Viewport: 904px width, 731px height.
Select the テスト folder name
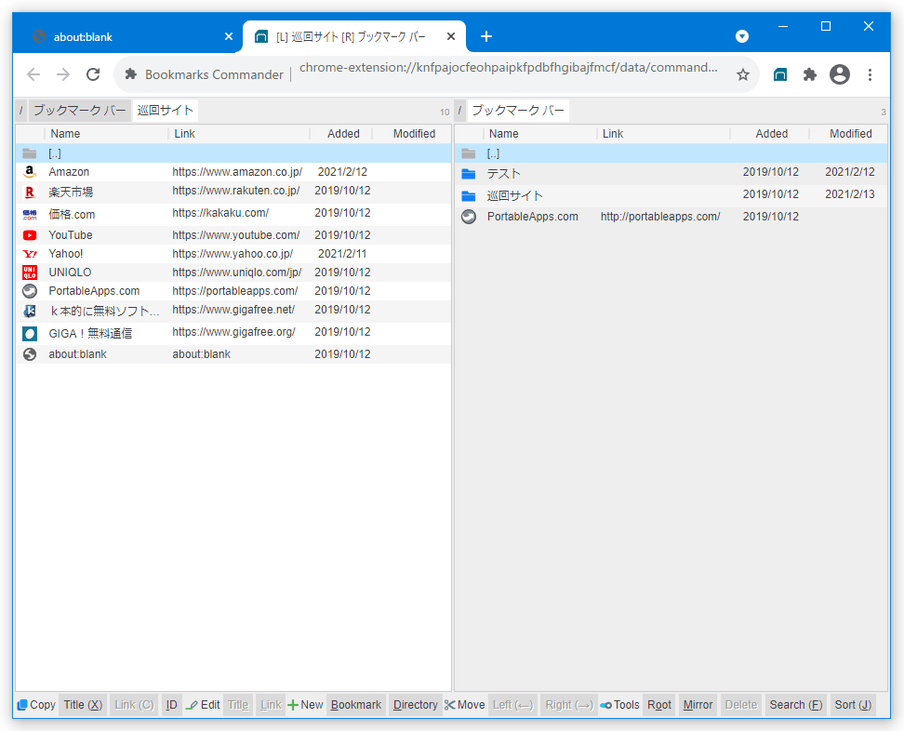coord(503,174)
